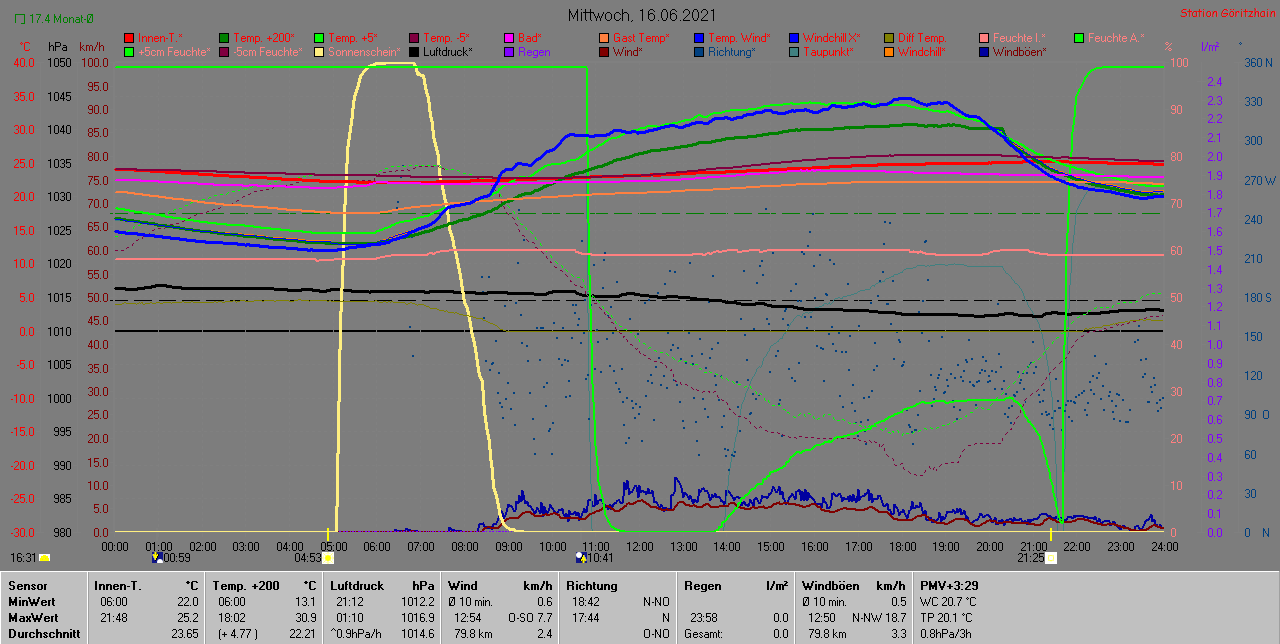
Task: Click the dark green Temp. +200 swatch
Action: click(x=225, y=38)
